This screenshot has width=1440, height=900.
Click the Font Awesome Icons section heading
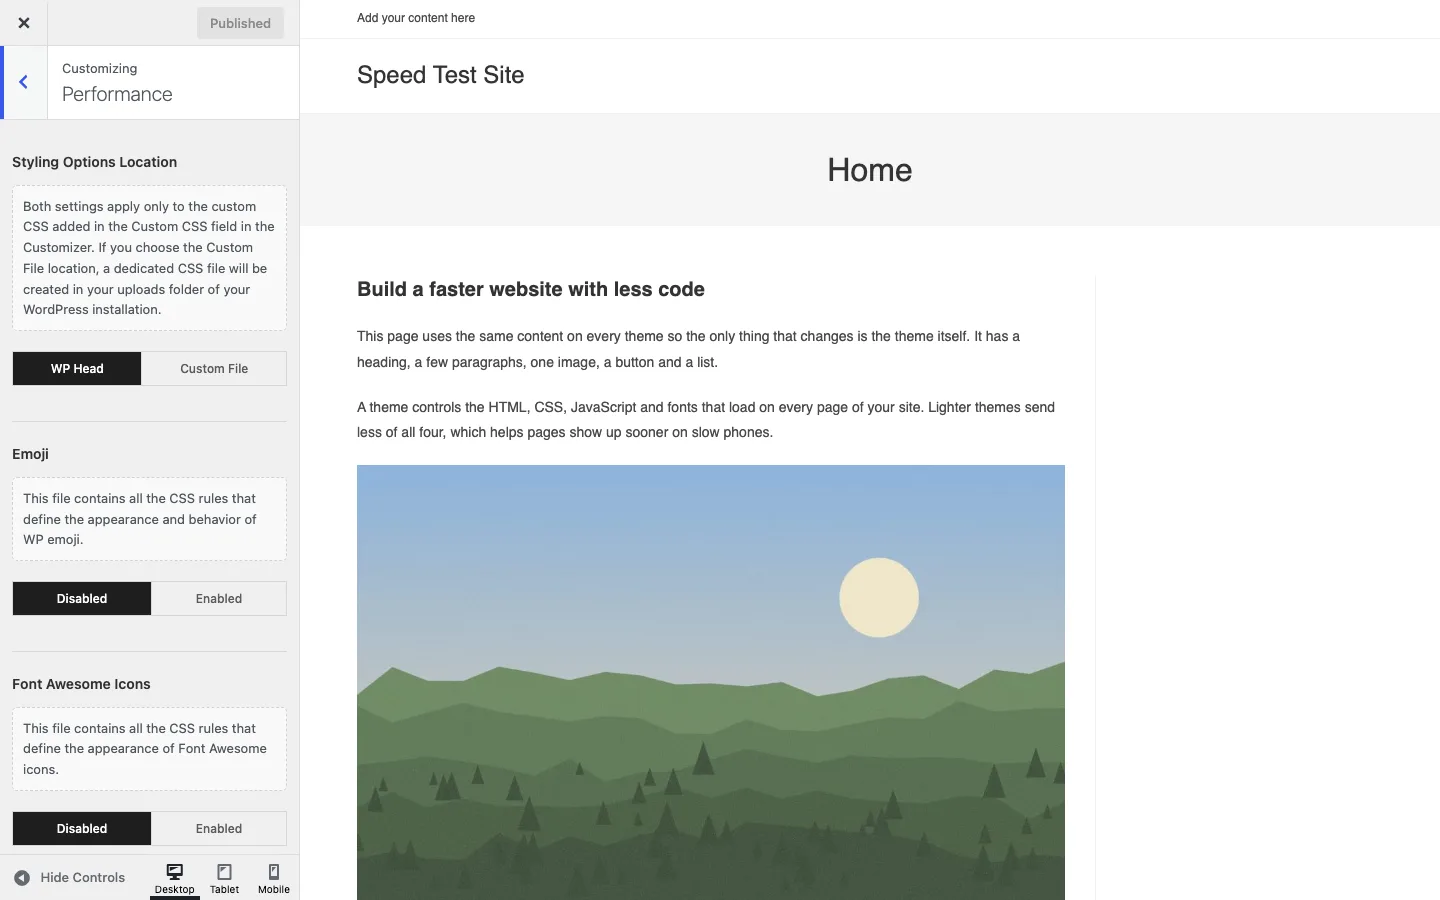[81, 684]
